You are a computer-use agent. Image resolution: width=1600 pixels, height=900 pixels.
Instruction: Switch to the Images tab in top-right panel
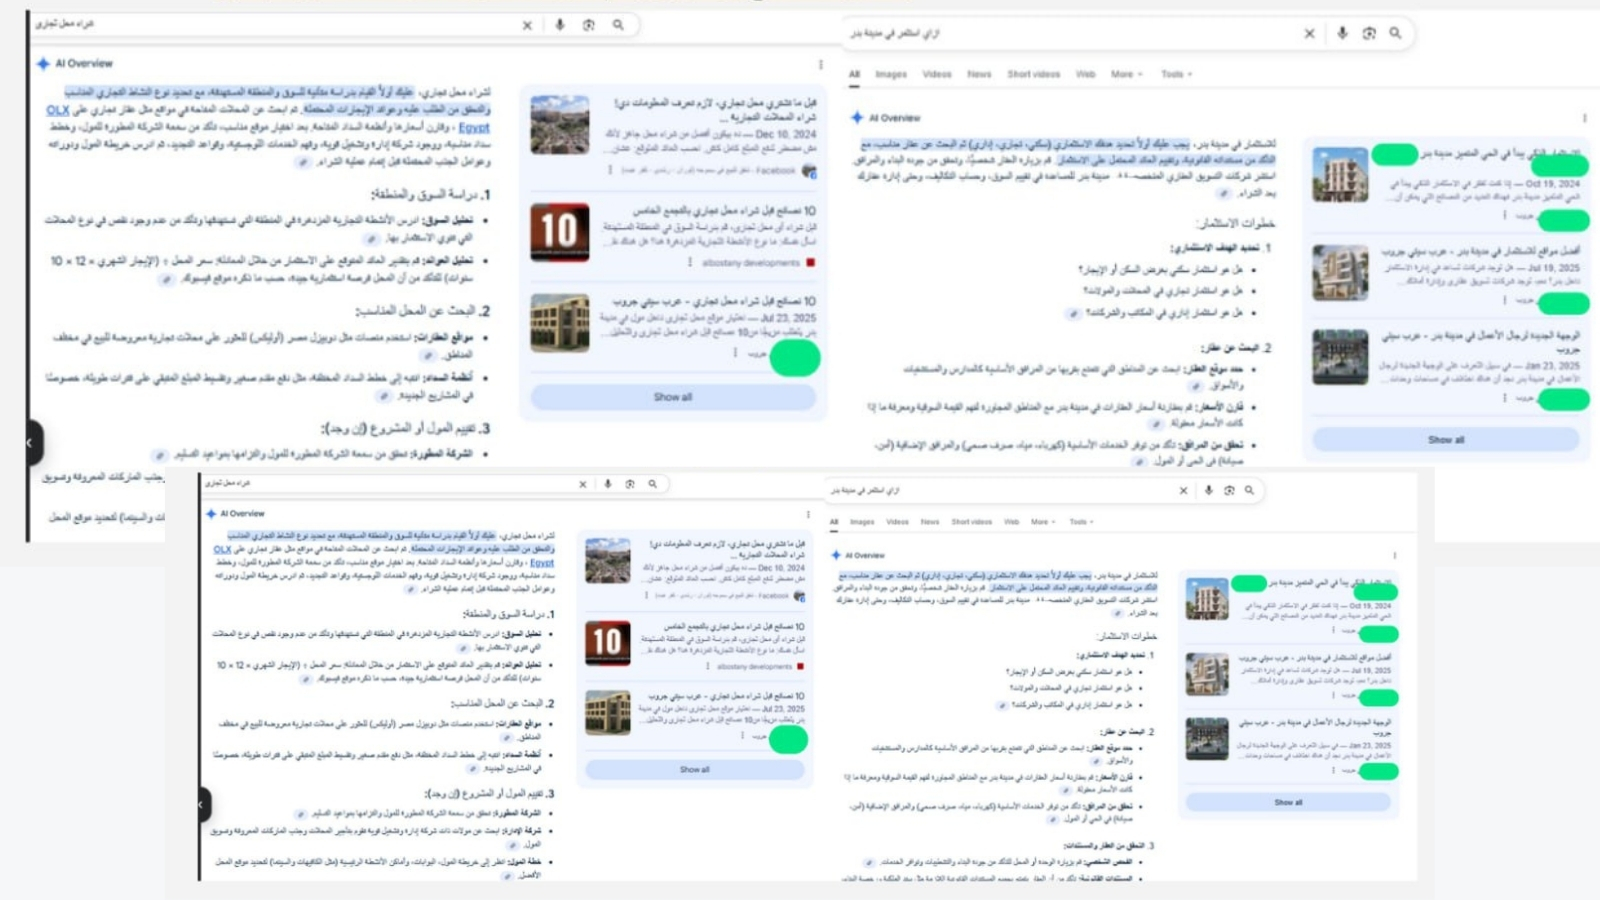pyautogui.click(x=890, y=74)
